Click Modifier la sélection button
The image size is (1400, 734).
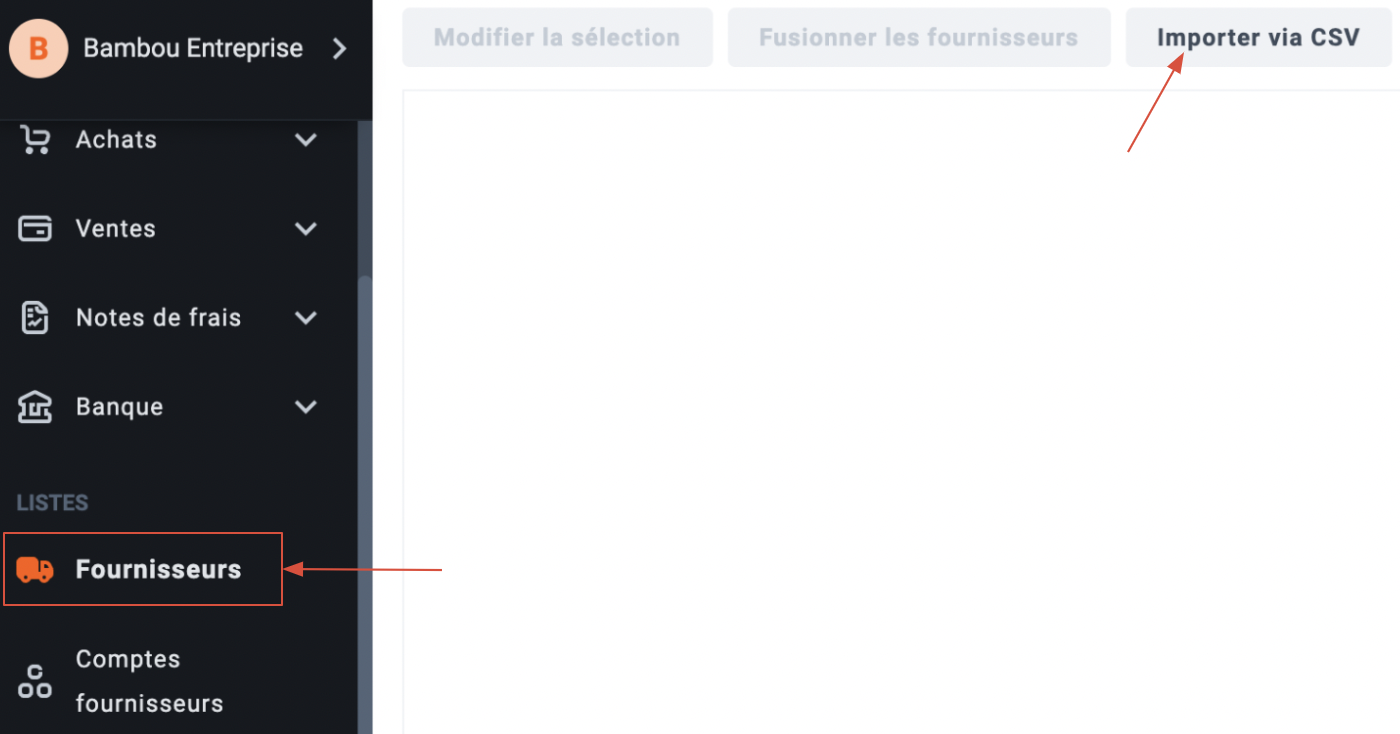(x=557, y=38)
